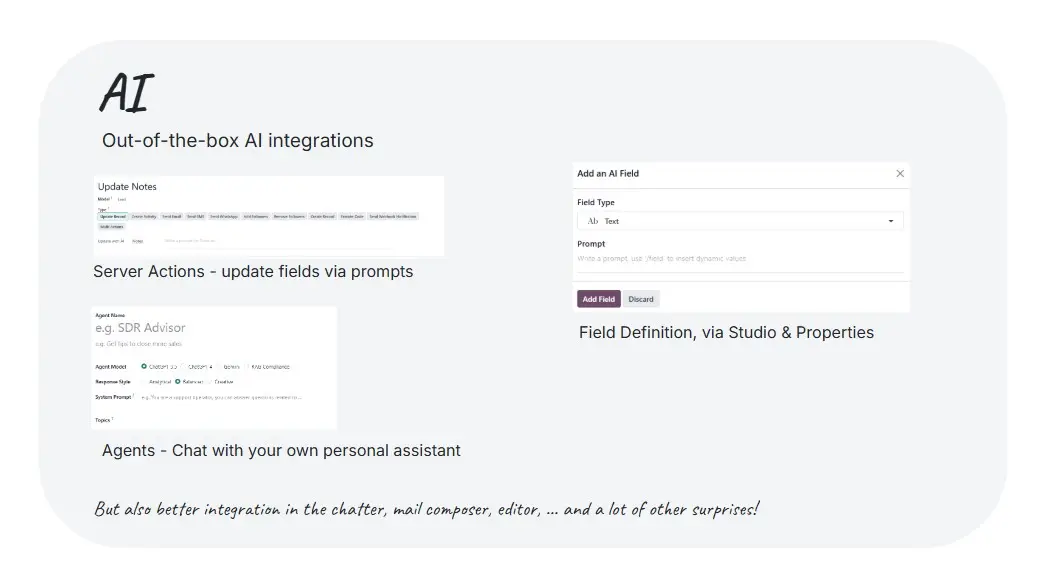Select the Creative response style radio
The height and width of the screenshot is (585, 1045).
[x=211, y=382]
